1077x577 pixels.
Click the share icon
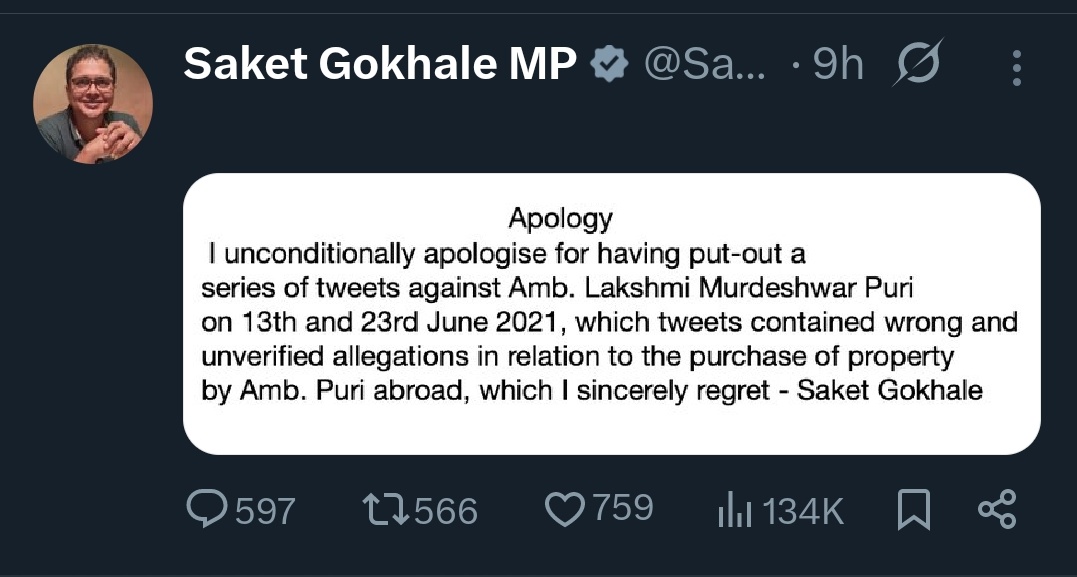click(x=996, y=510)
